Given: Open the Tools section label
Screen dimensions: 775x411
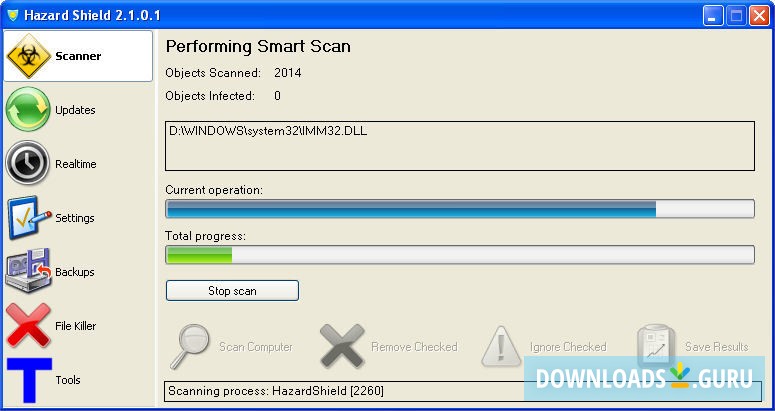Looking at the screenshot, I should click(68, 379).
